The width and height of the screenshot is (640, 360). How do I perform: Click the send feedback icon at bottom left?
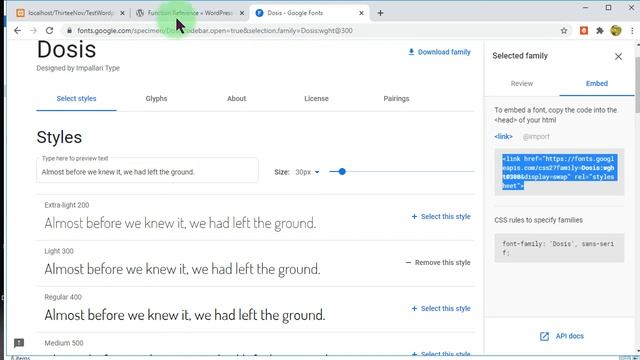[x=19, y=343]
